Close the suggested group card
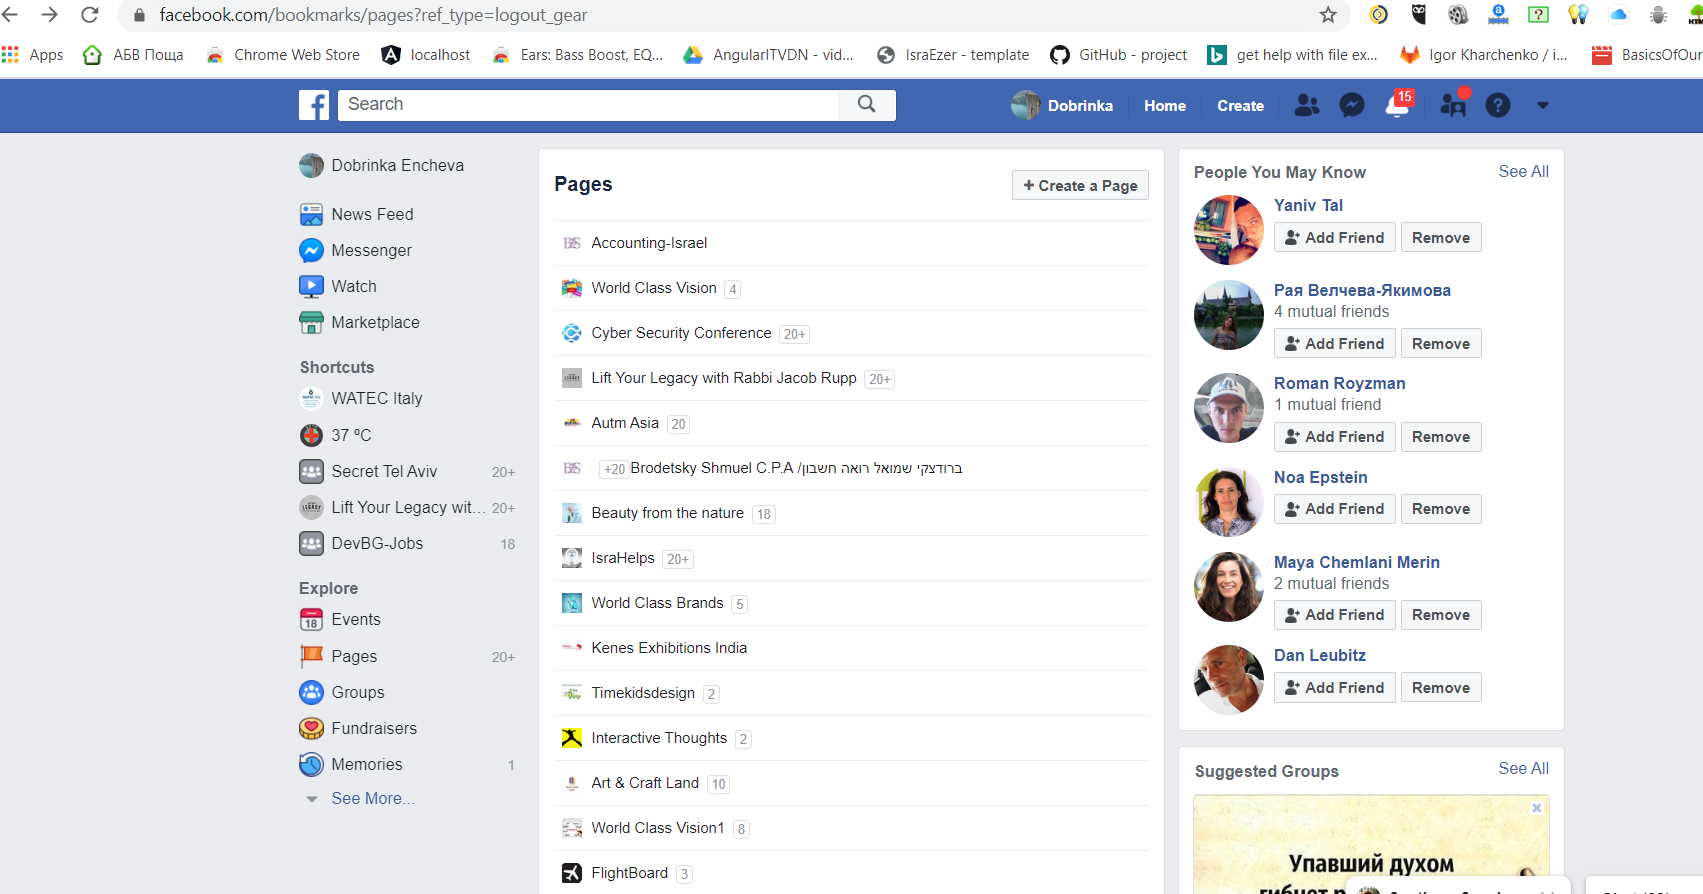This screenshot has width=1703, height=894. click(1537, 808)
